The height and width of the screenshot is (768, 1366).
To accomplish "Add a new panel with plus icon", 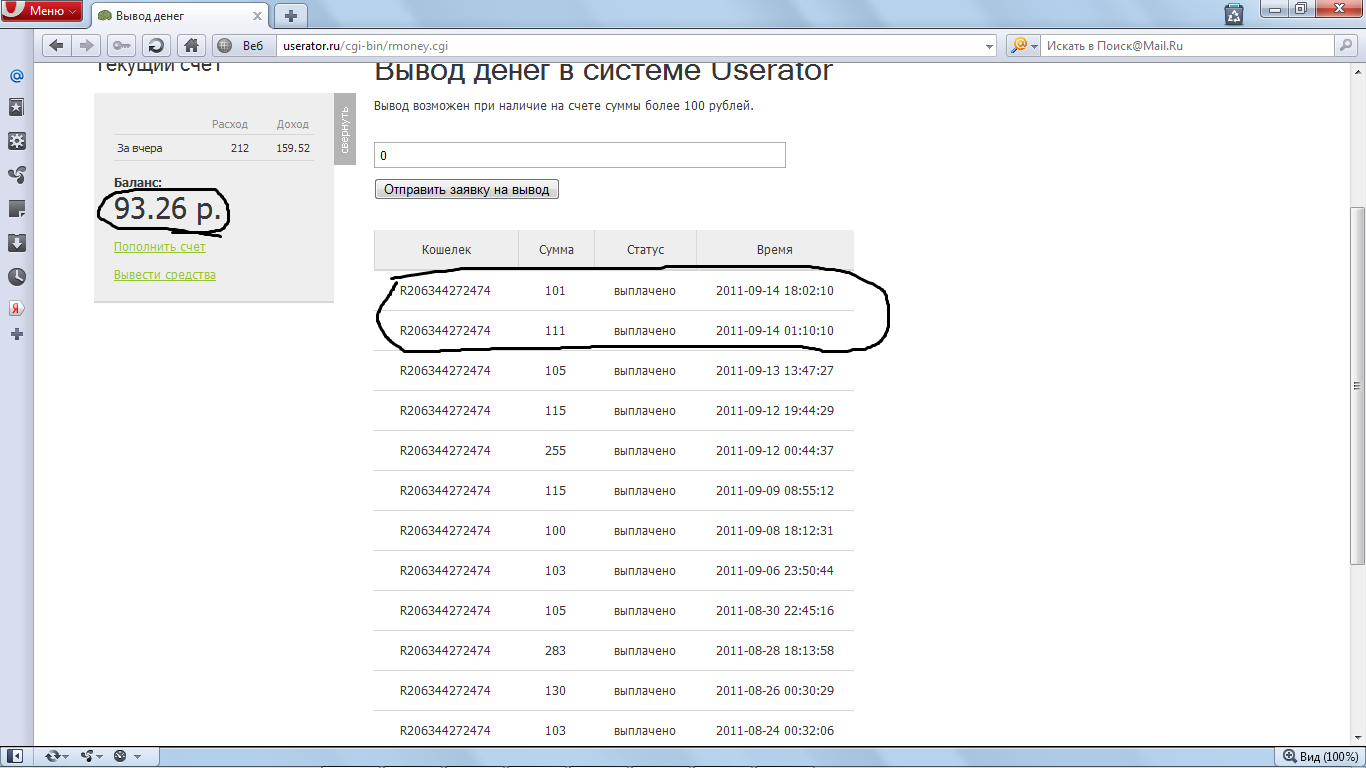I will pos(16,334).
